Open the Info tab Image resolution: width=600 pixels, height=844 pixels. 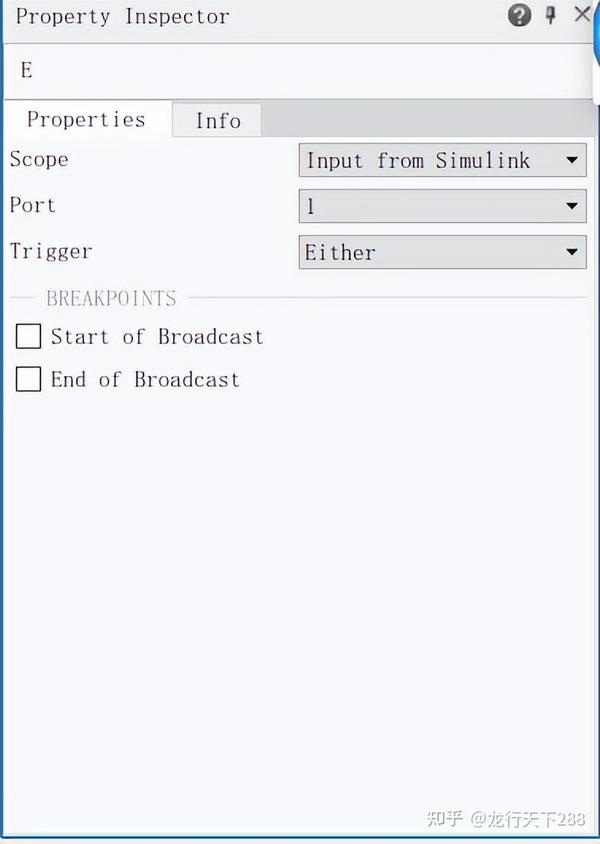[217, 121]
